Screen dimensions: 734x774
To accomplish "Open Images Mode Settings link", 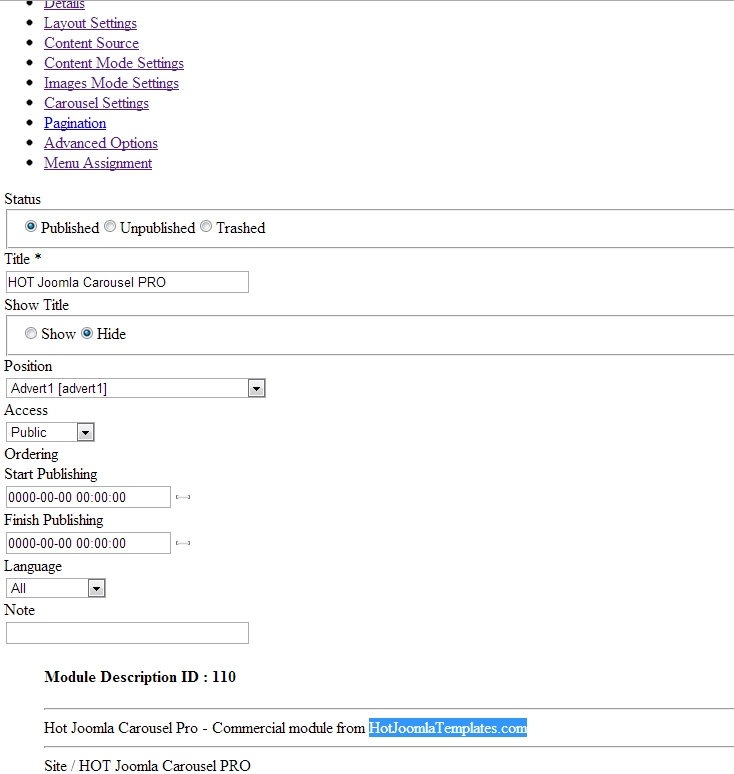I will tap(112, 83).
